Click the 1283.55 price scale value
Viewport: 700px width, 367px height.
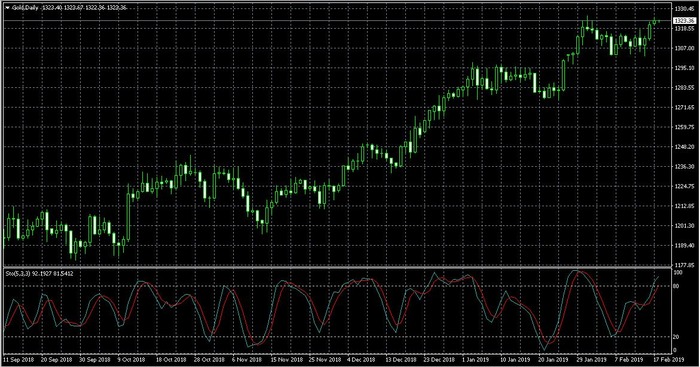coord(684,88)
